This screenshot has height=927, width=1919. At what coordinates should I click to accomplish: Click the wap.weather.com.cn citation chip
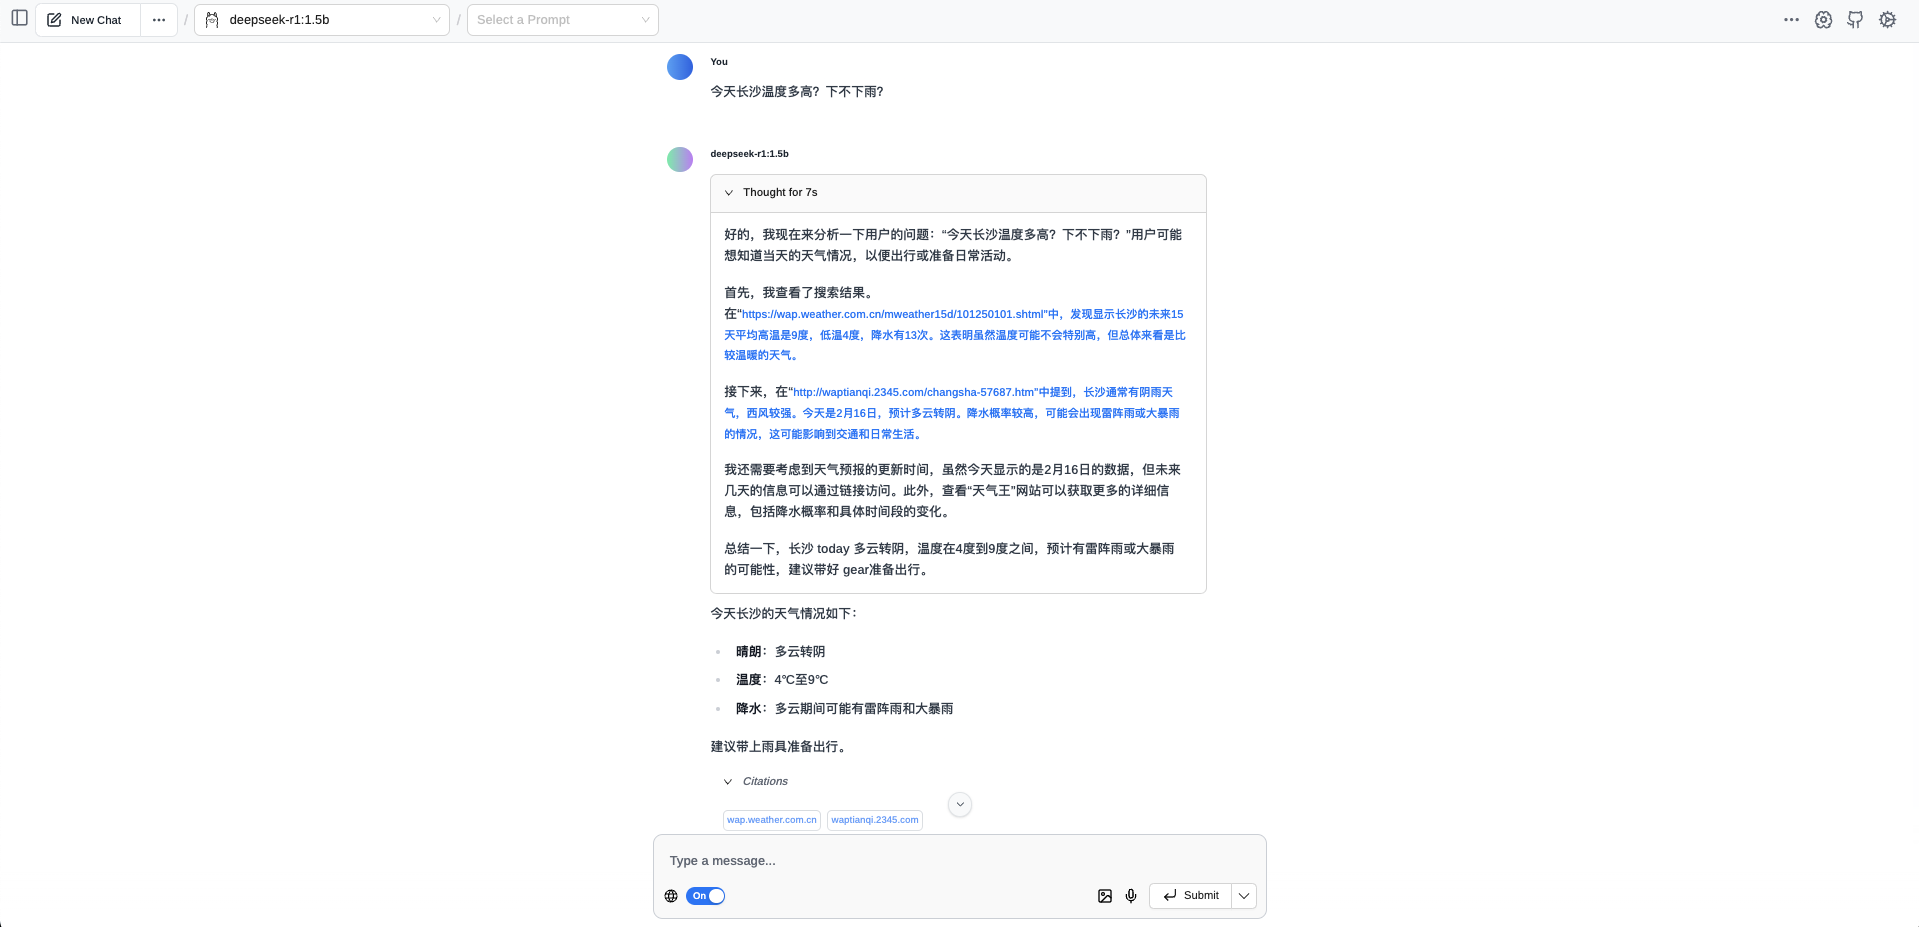(771, 820)
